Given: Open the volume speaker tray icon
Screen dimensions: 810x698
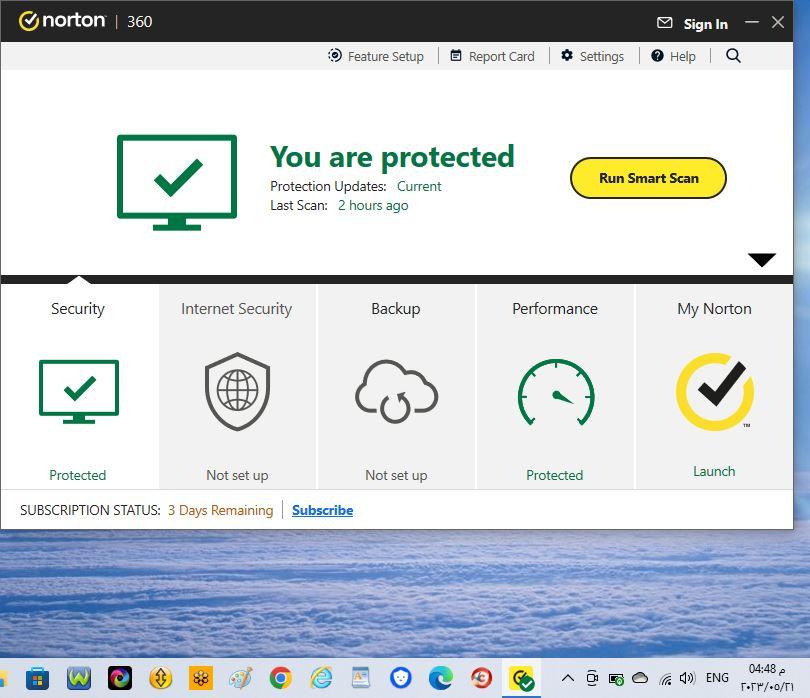Looking at the screenshot, I should tap(688, 678).
